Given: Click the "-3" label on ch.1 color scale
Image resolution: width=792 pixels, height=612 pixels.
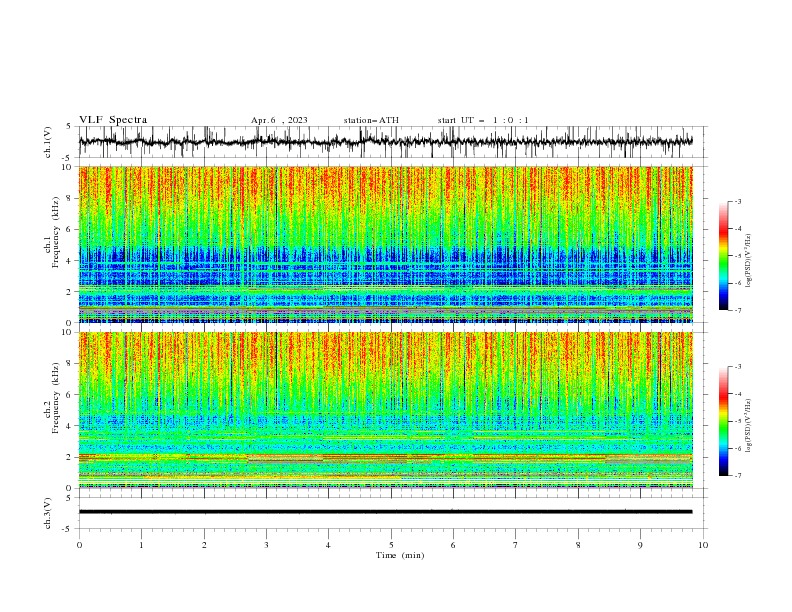Looking at the screenshot, I should (738, 201).
